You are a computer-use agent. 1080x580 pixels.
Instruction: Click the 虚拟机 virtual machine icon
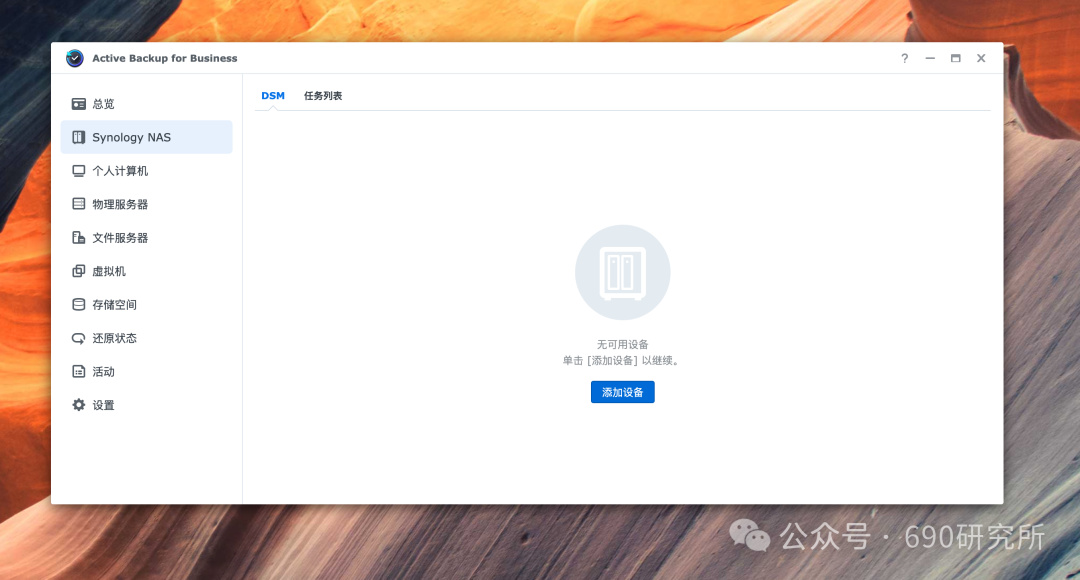[79, 271]
